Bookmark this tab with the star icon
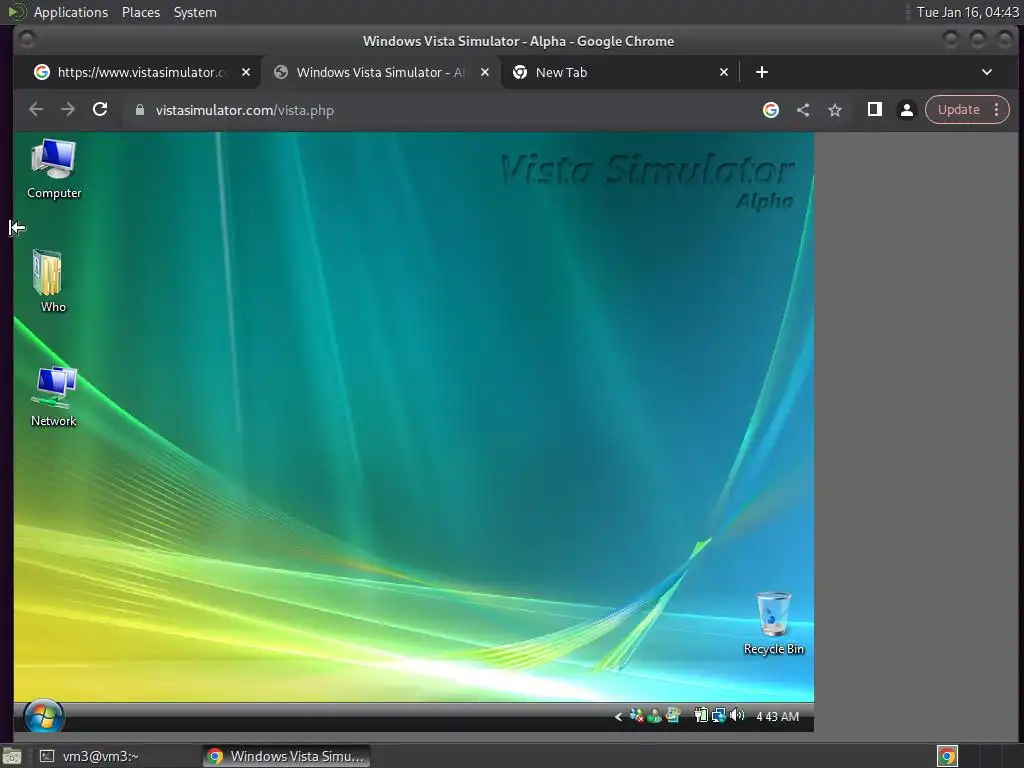The image size is (1024, 768). pos(835,110)
